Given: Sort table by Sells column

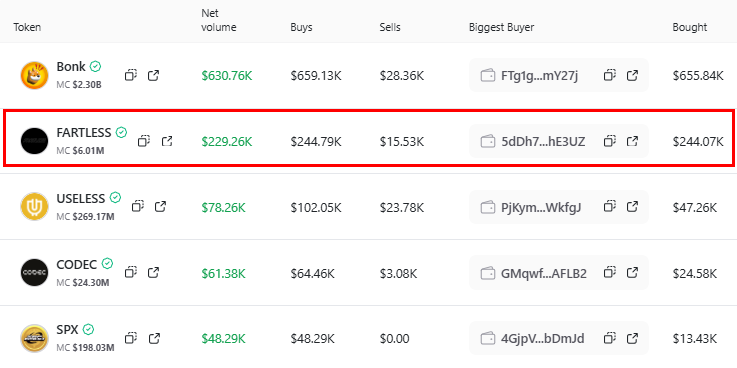Looking at the screenshot, I should [390, 27].
